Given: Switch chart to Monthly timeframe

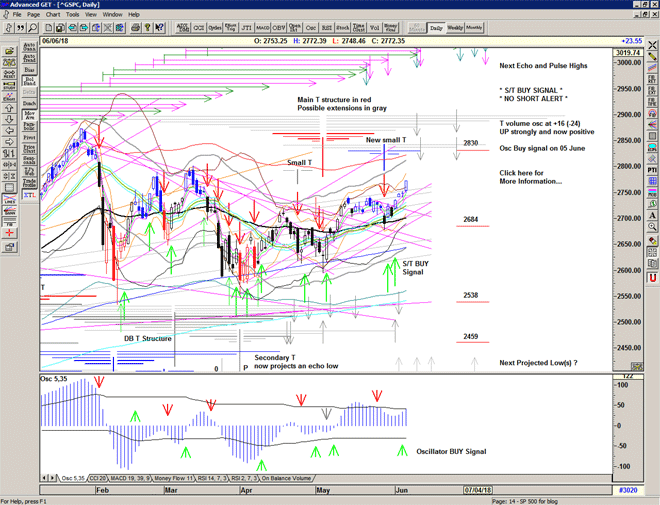Looking at the screenshot, I should click(475, 28).
